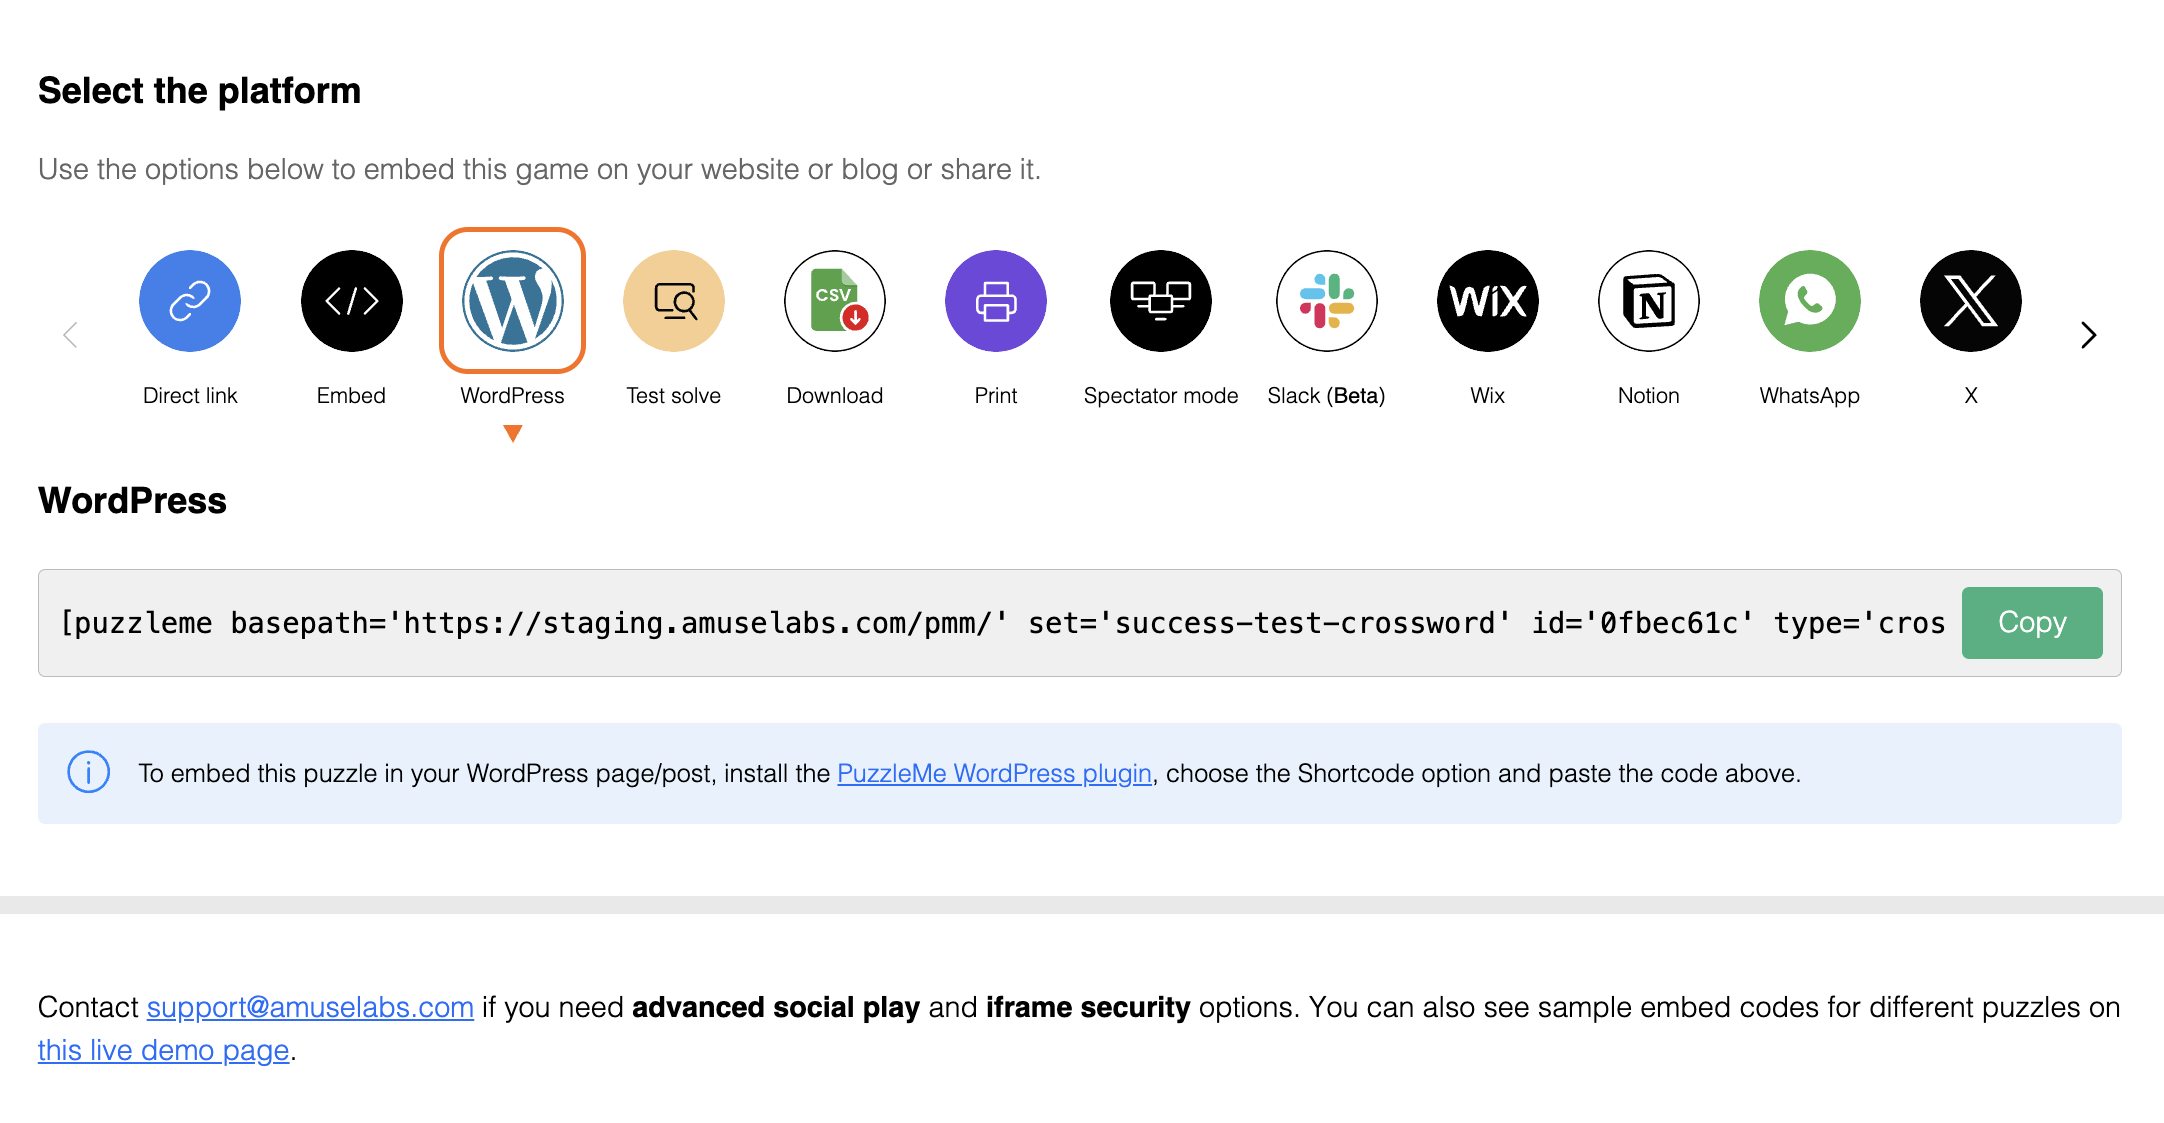Viewport: 2164px width, 1123px height.
Task: Open the PuzzleMe WordPress plugin link
Action: 994,773
